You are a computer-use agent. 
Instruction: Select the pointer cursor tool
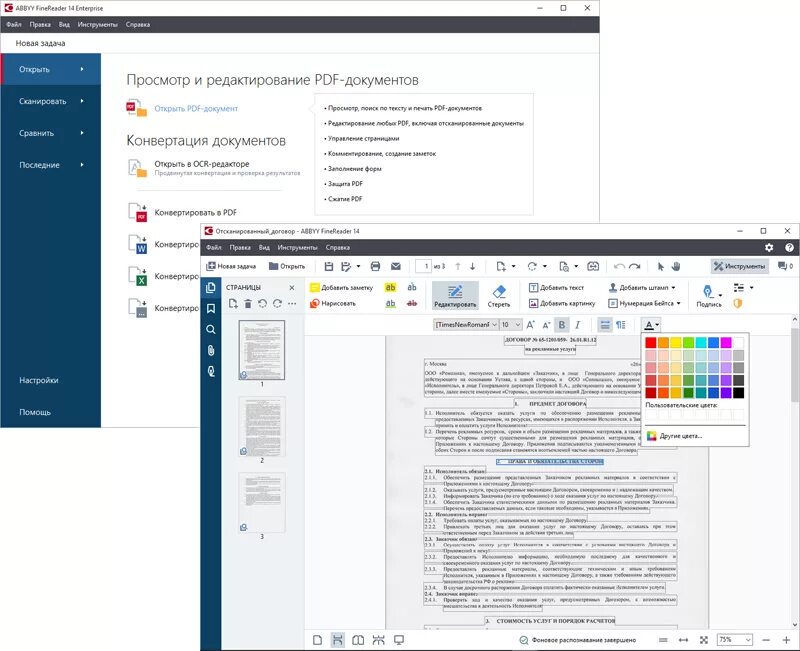point(661,266)
